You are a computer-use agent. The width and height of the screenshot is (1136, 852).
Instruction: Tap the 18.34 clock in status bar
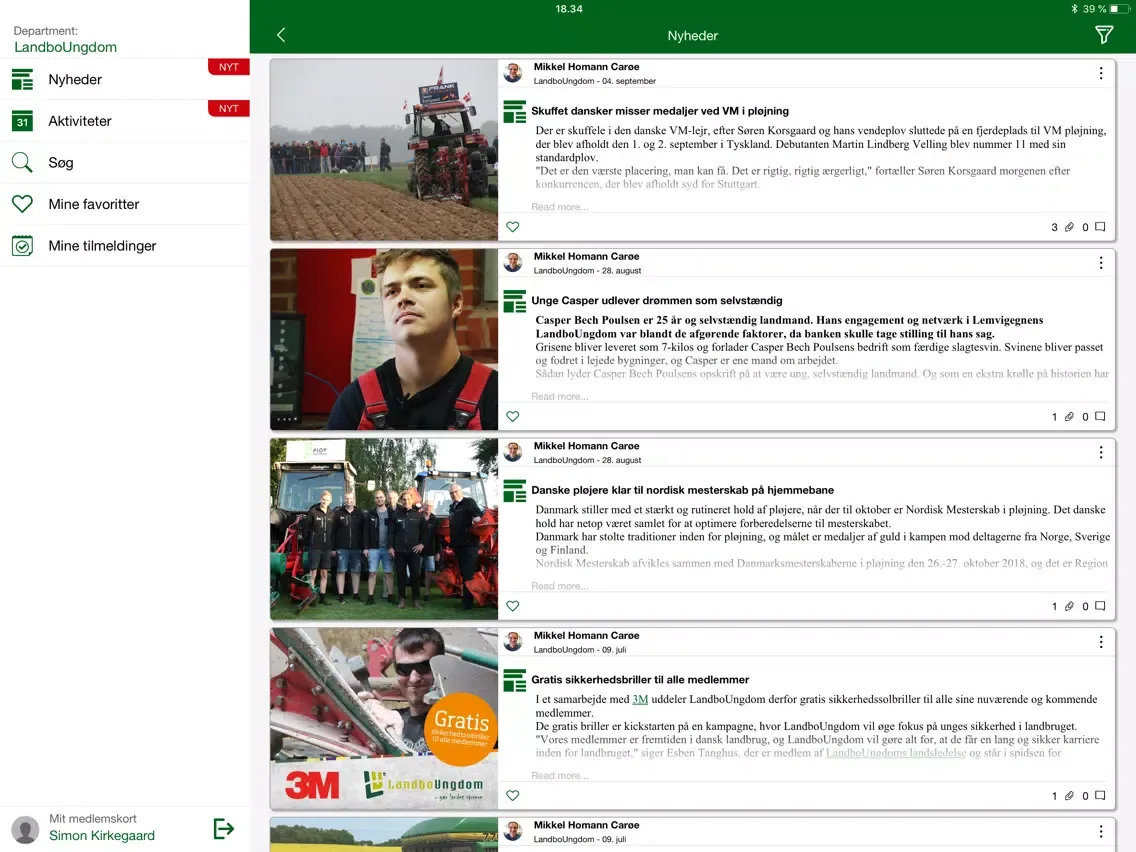[x=569, y=9]
